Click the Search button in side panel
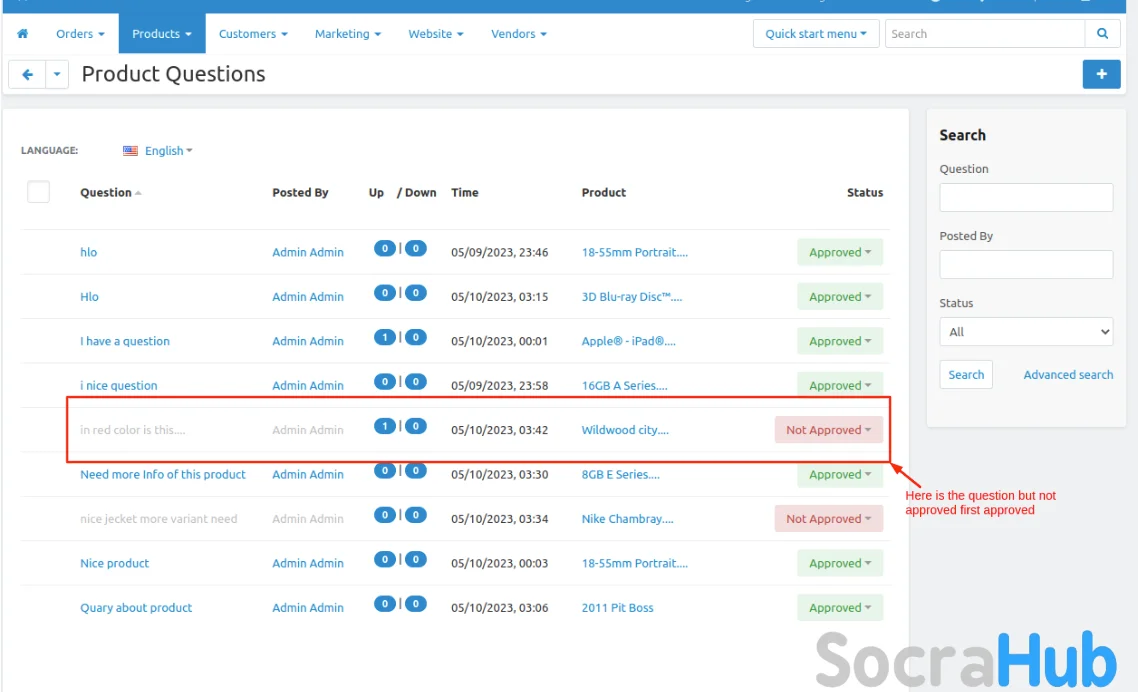1138x692 pixels. tap(966, 375)
